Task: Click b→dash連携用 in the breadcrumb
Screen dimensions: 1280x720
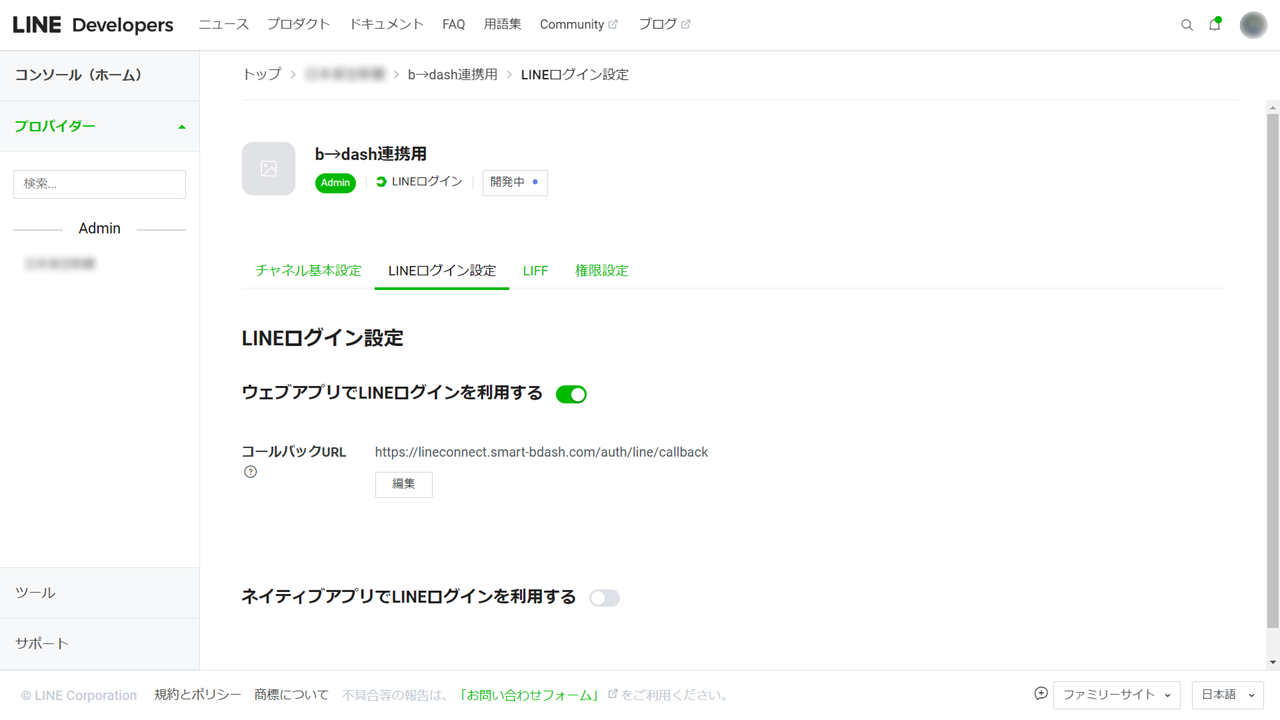Action: click(452, 75)
